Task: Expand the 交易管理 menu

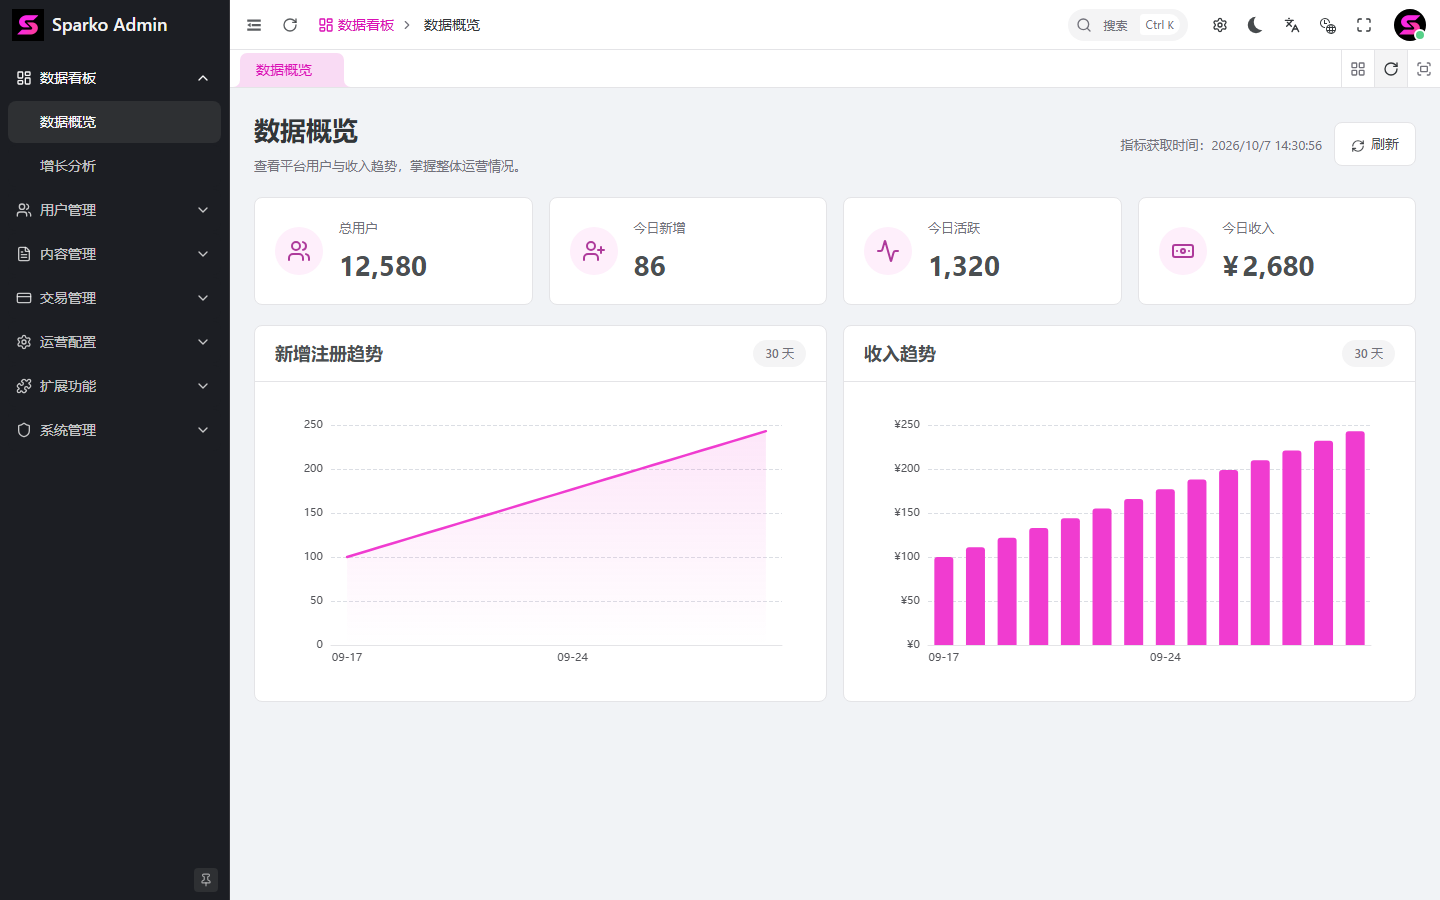Action: point(114,298)
